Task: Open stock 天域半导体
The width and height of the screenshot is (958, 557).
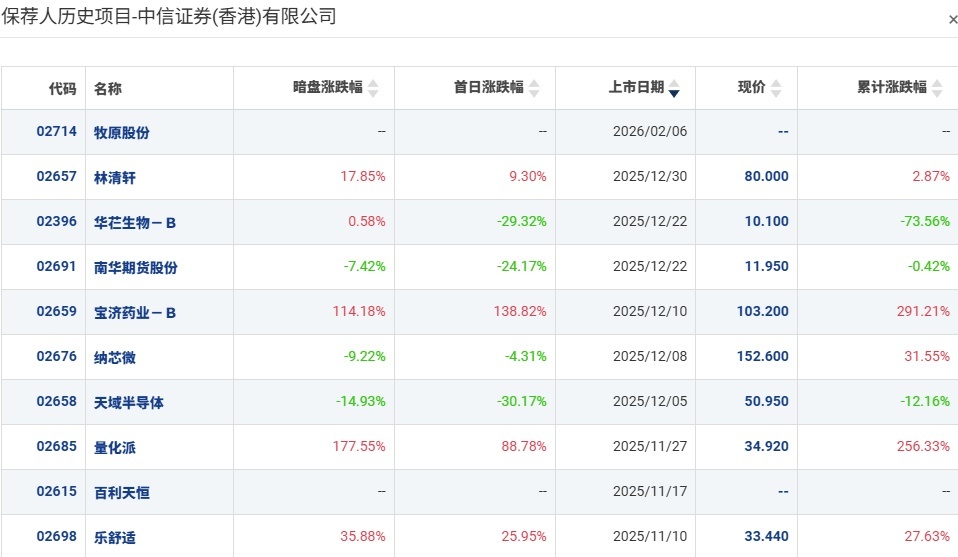Action: [x=128, y=403]
